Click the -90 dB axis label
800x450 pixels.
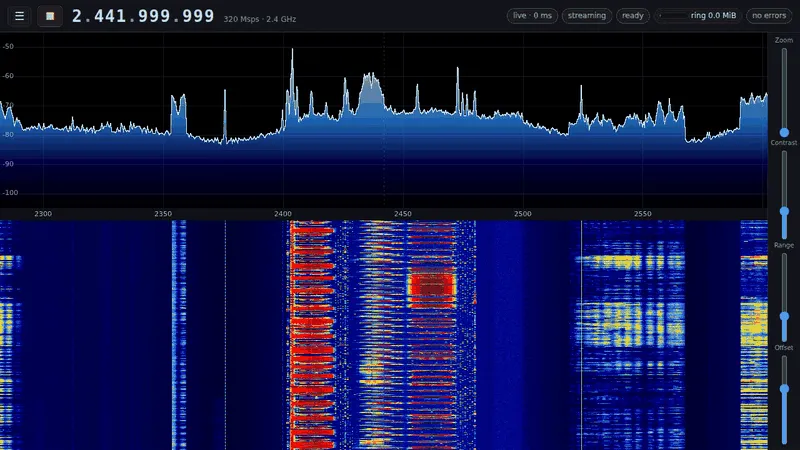[8, 164]
